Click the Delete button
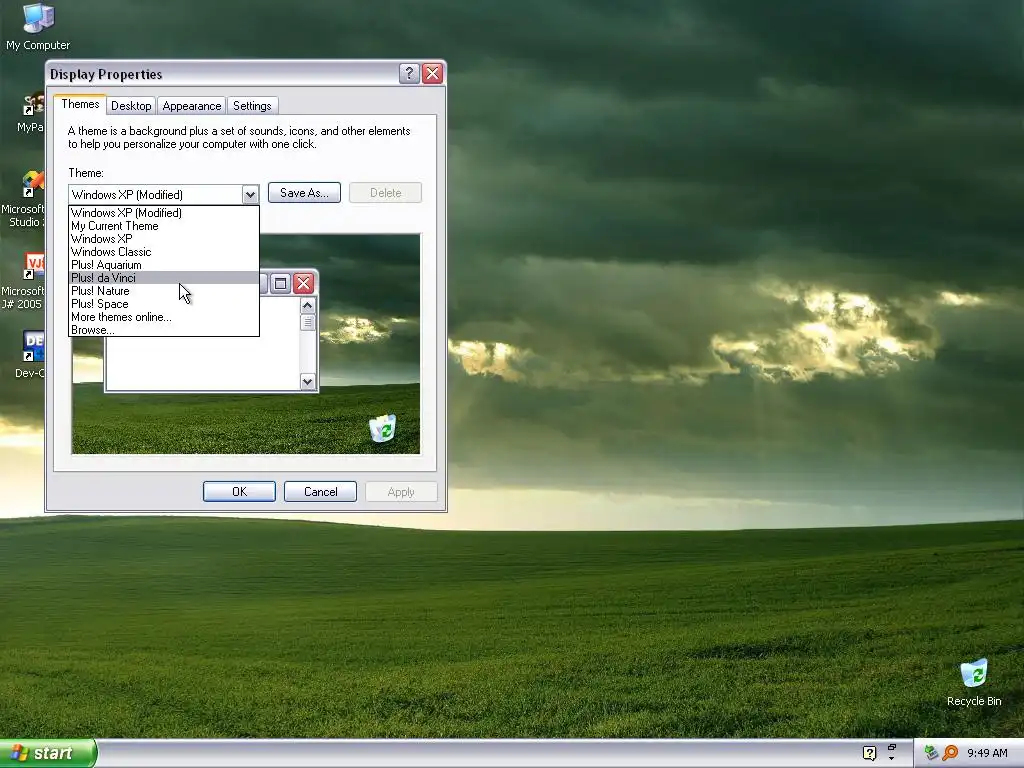The image size is (1024, 768). click(x=385, y=193)
